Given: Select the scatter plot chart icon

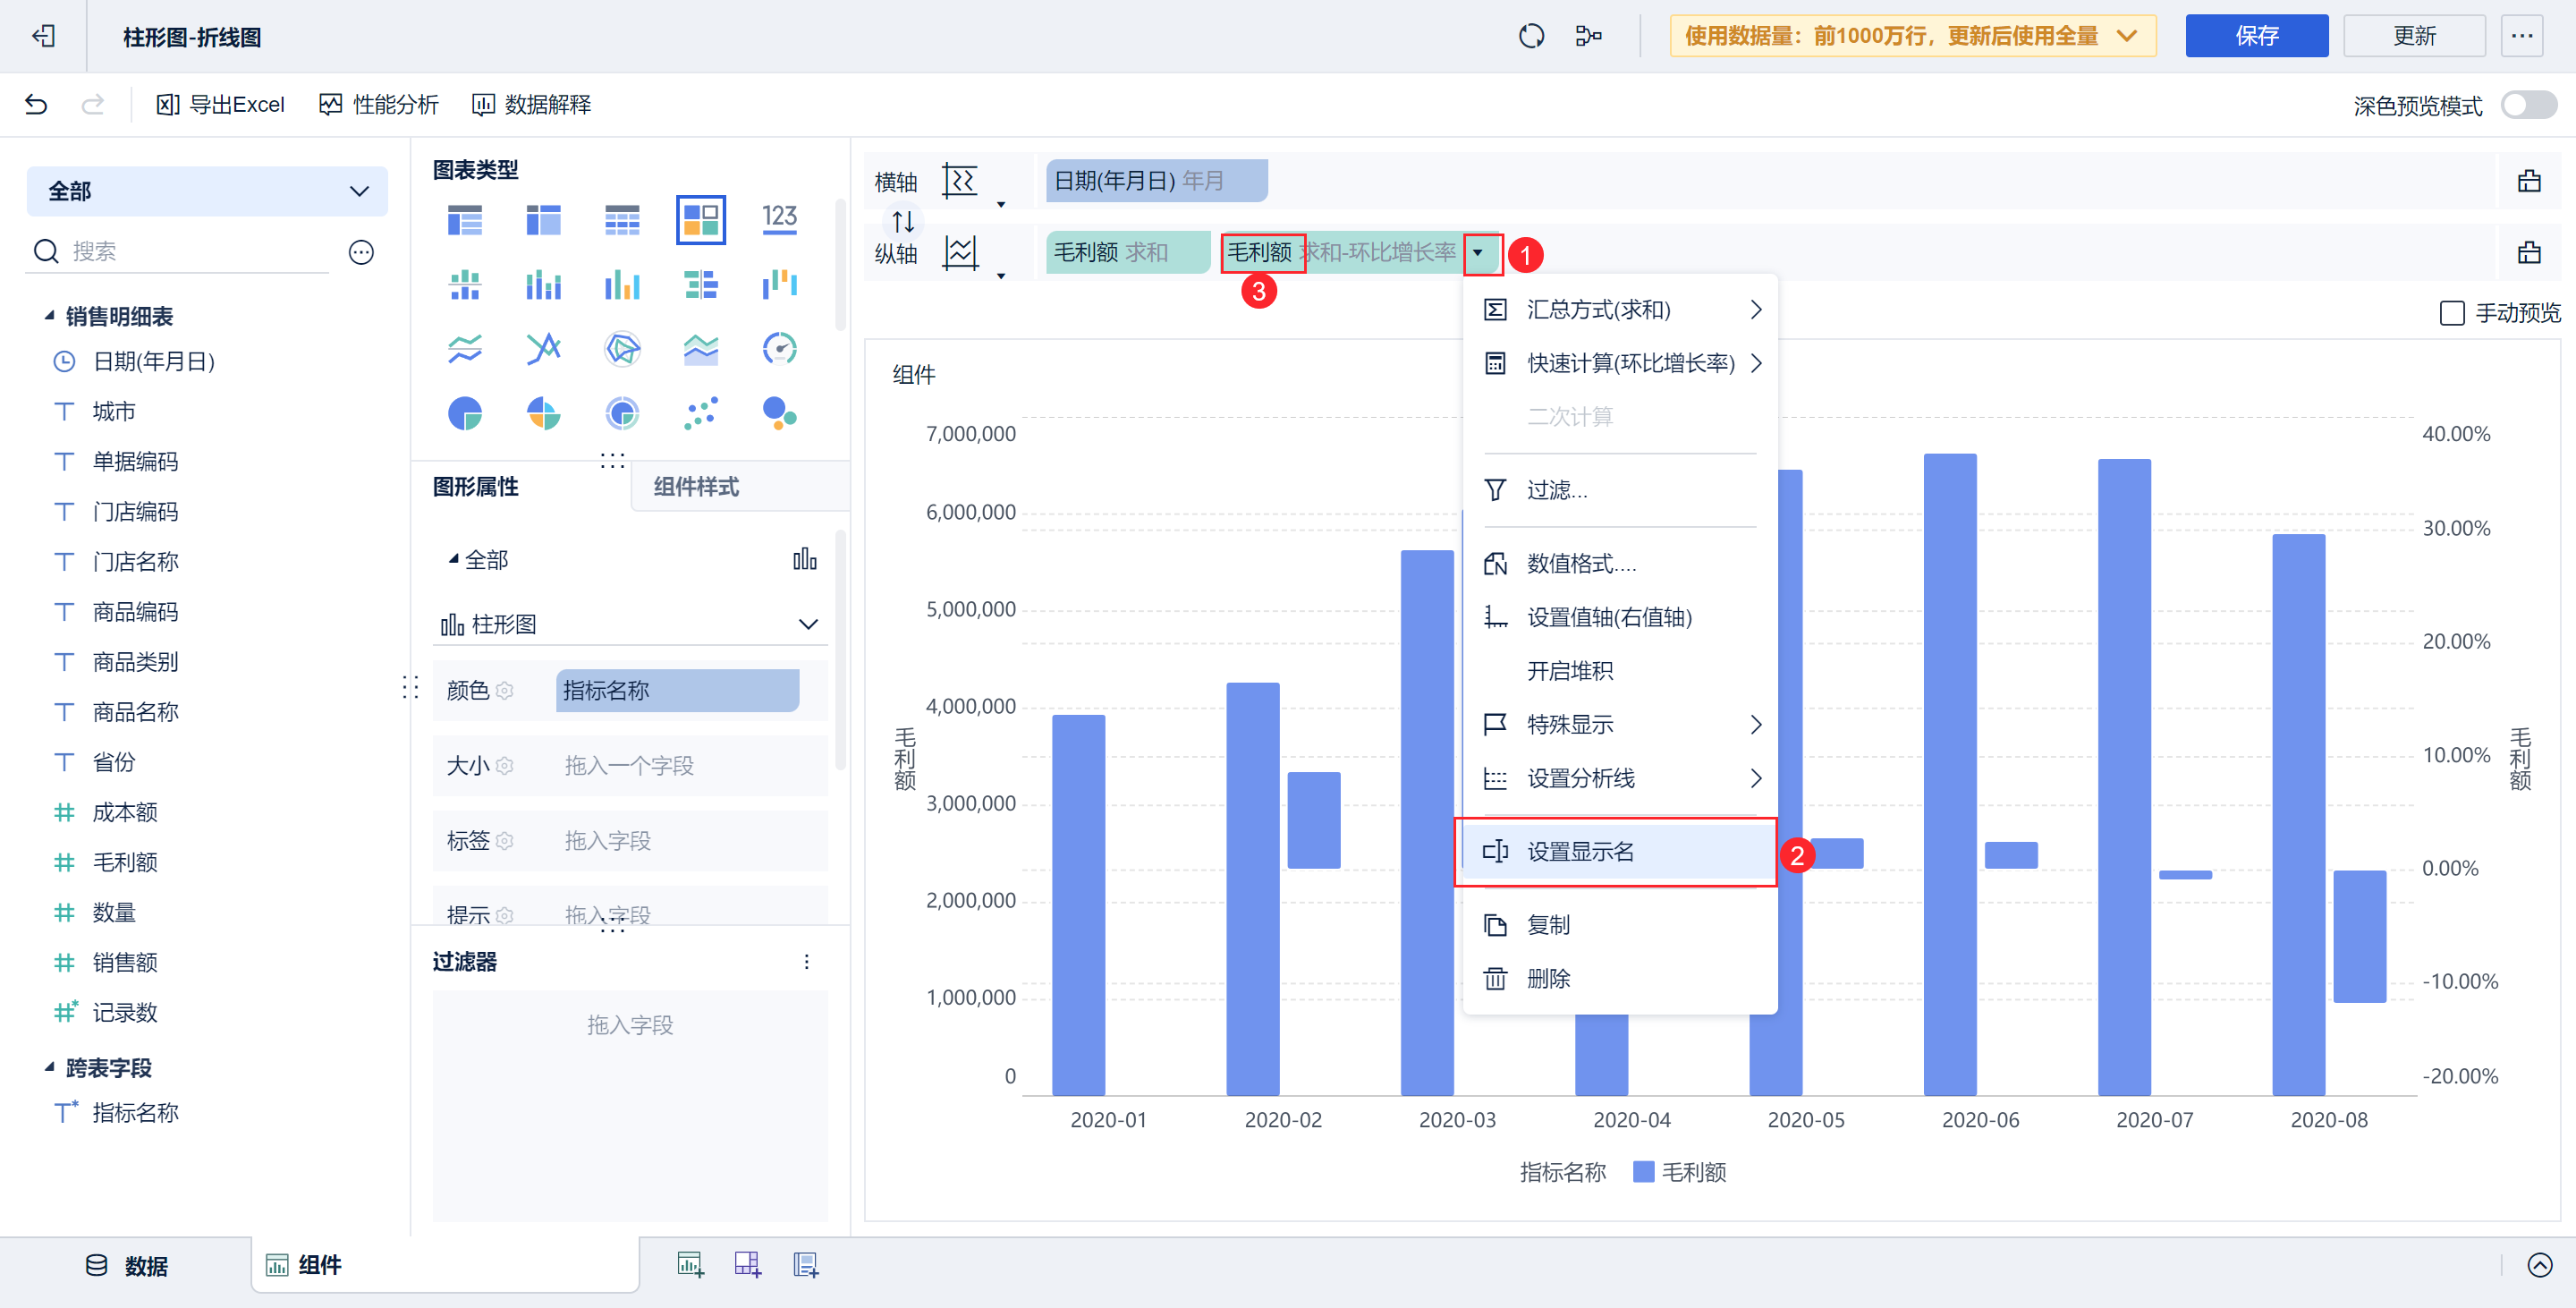Looking at the screenshot, I should coord(700,413).
